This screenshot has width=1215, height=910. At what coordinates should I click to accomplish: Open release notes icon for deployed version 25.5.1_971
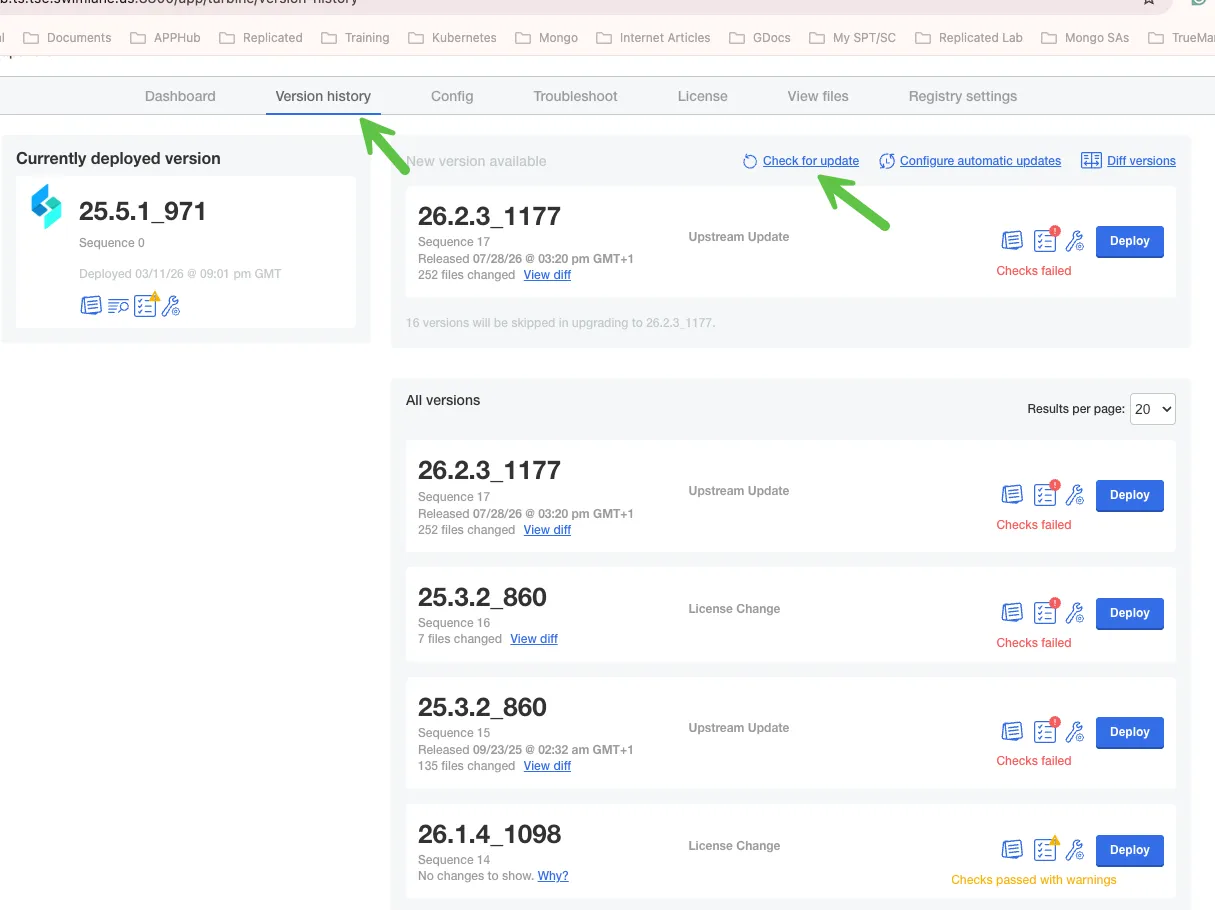[91, 306]
